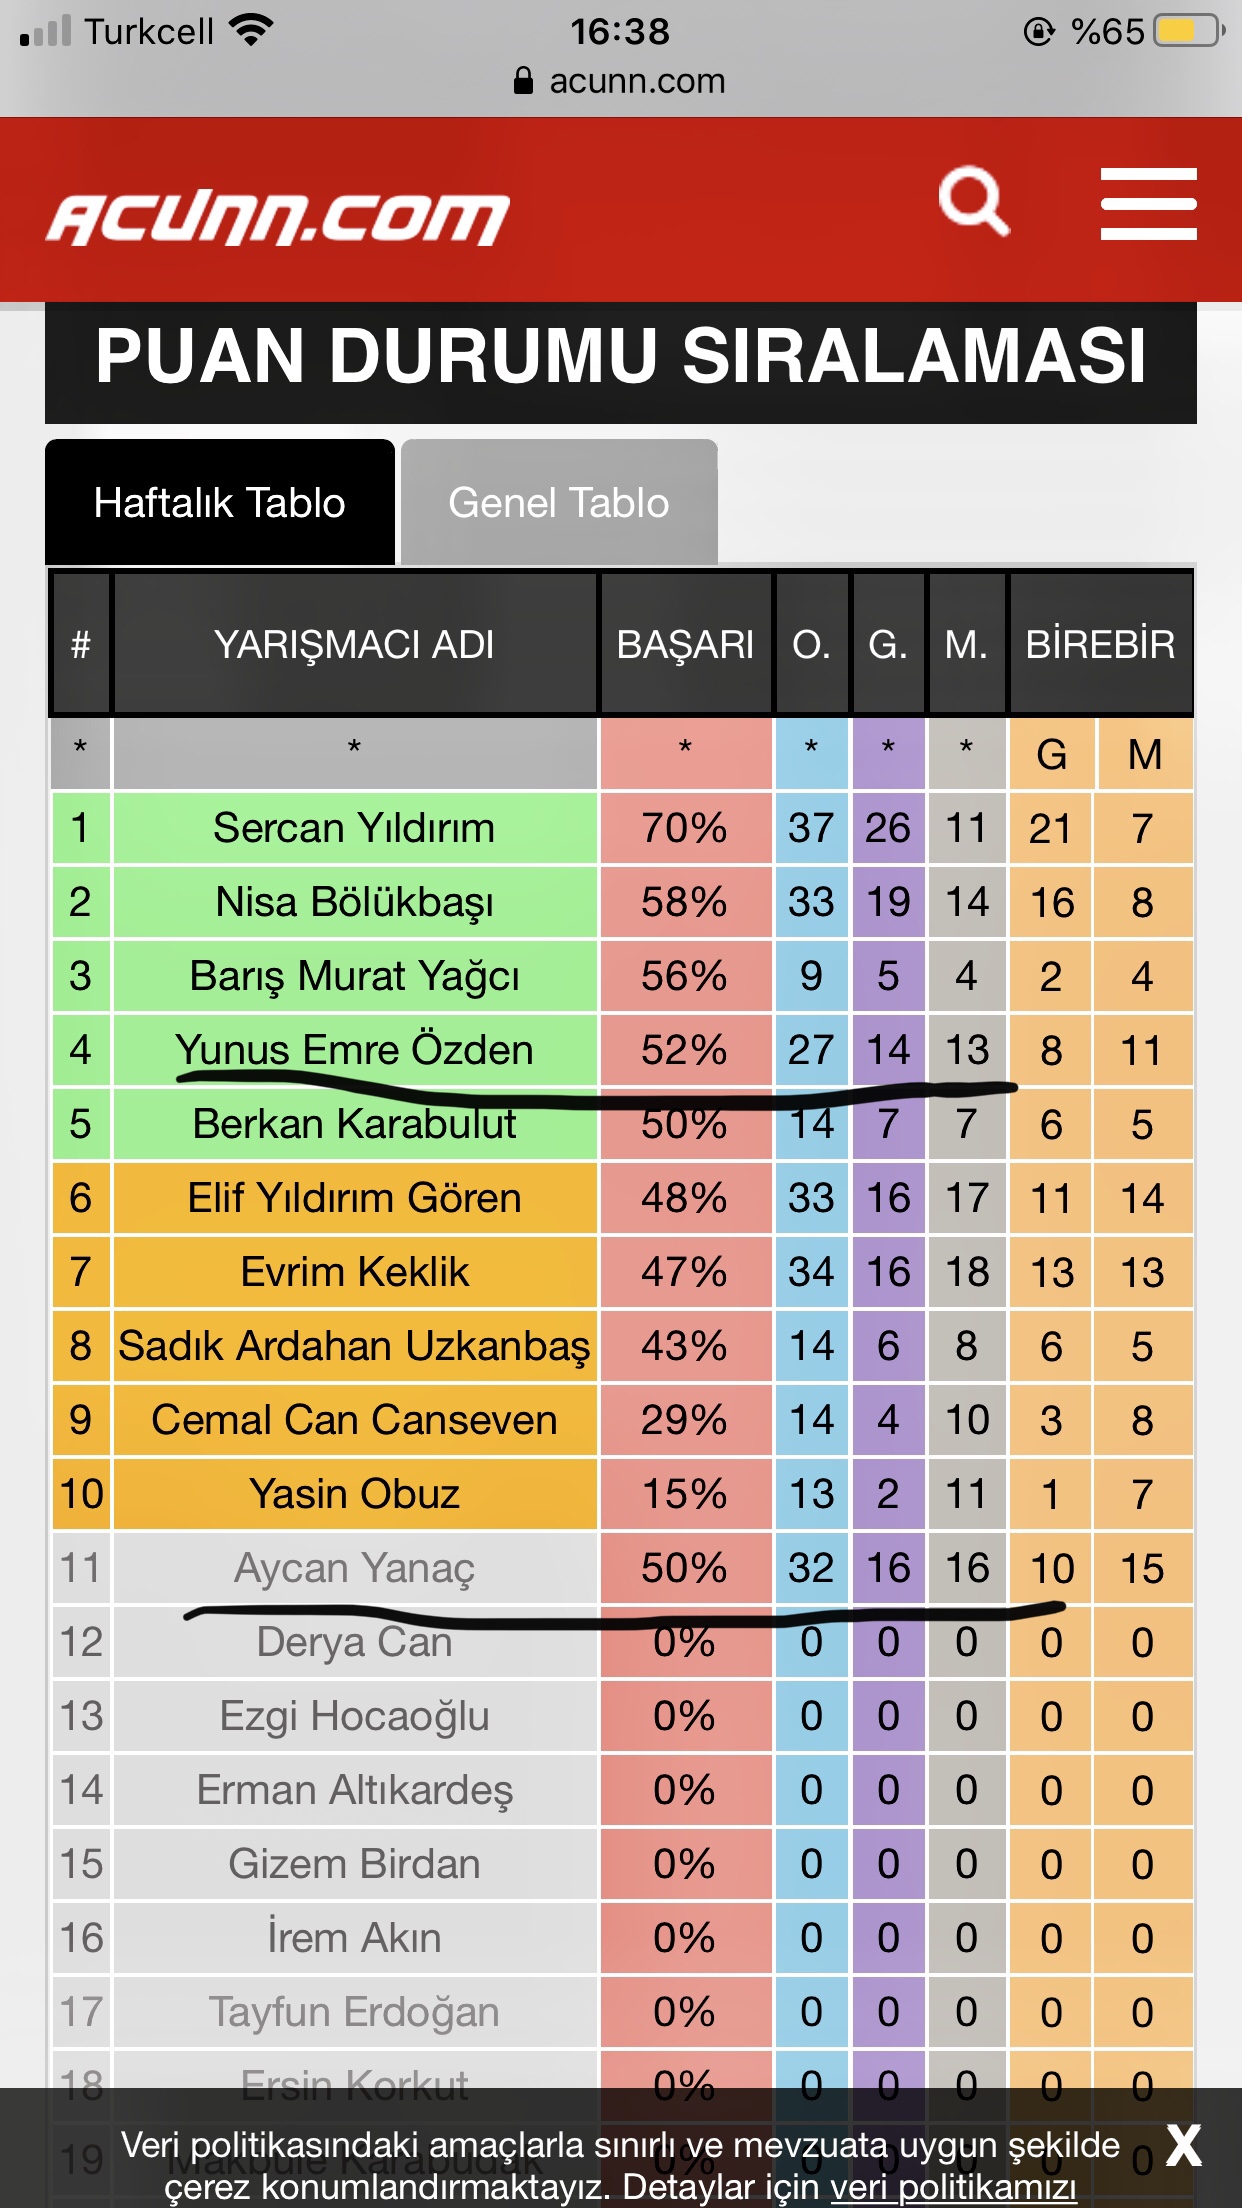Tap the acunn.com logo
Screen dimensions: 1242x2208
click(279, 218)
